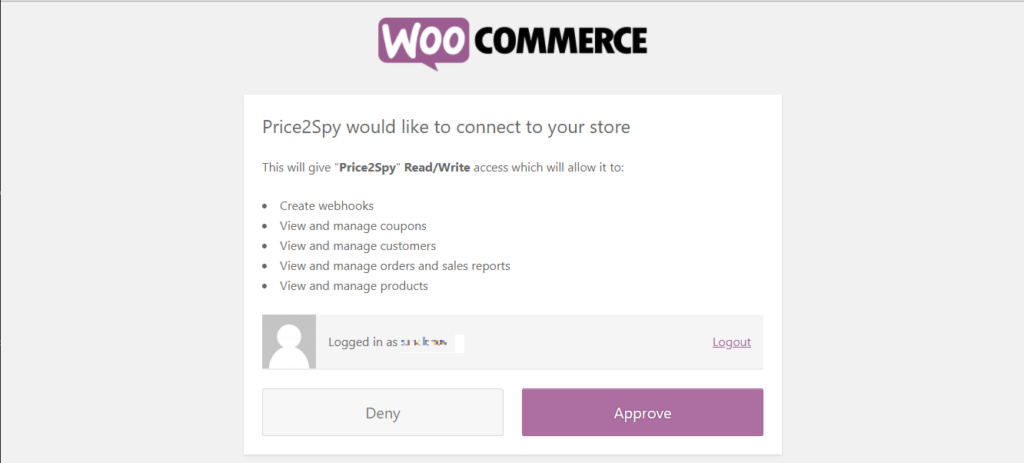Approve the Price2Spy connection request
The image size is (1024, 463).
(x=642, y=413)
